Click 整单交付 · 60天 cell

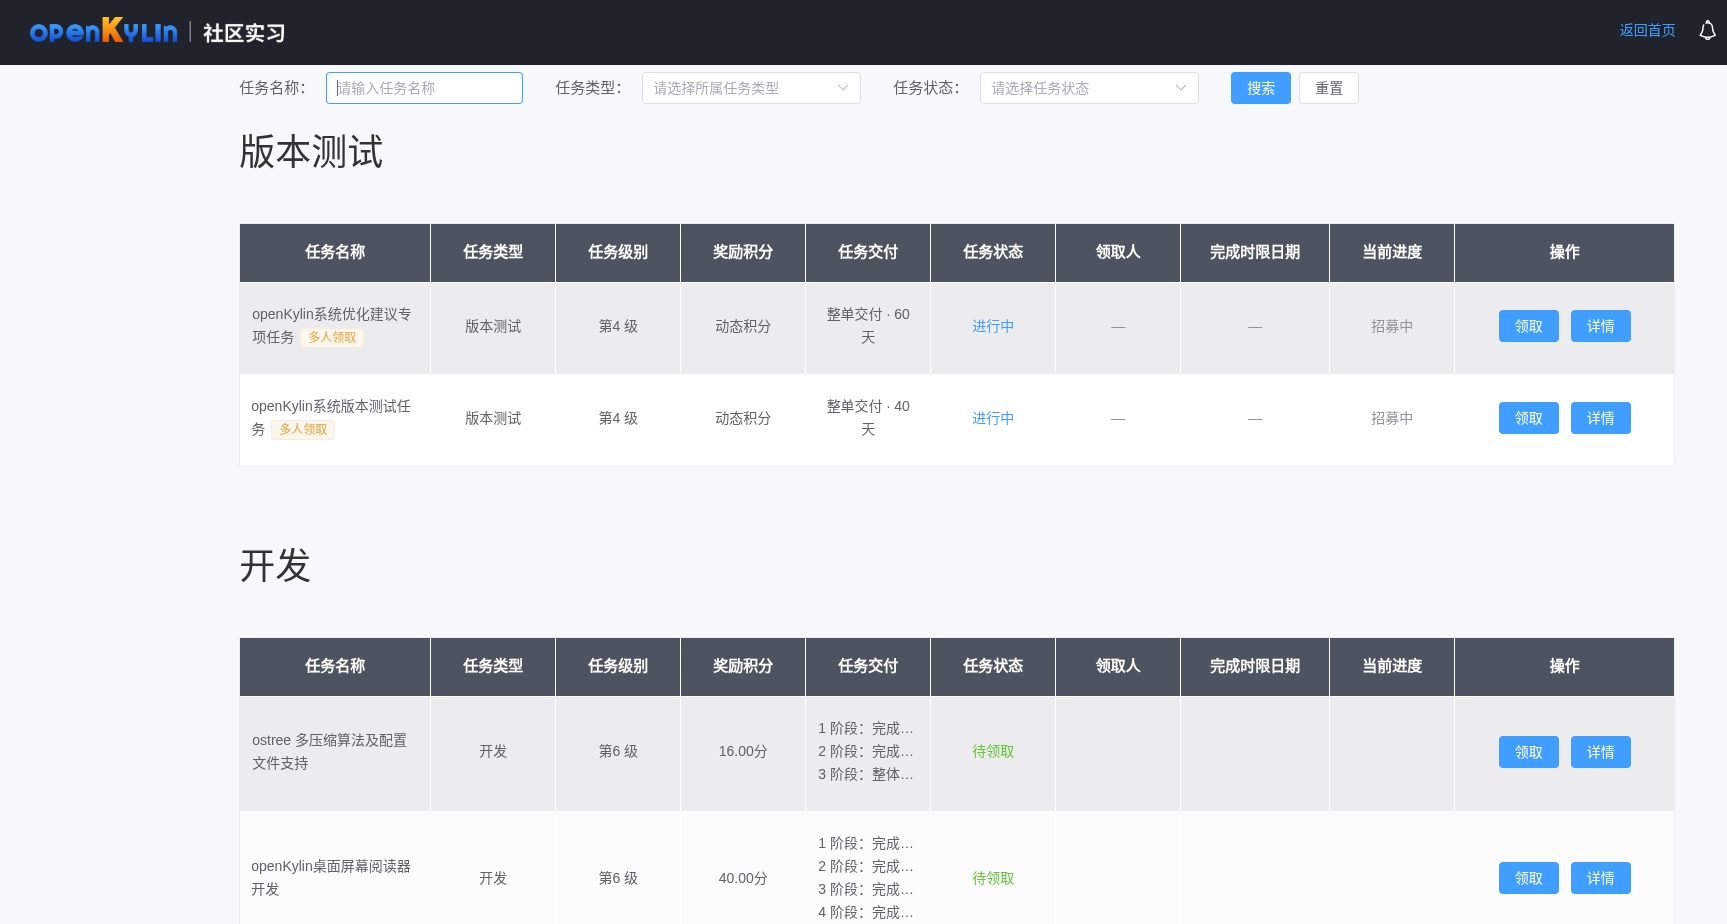point(868,326)
